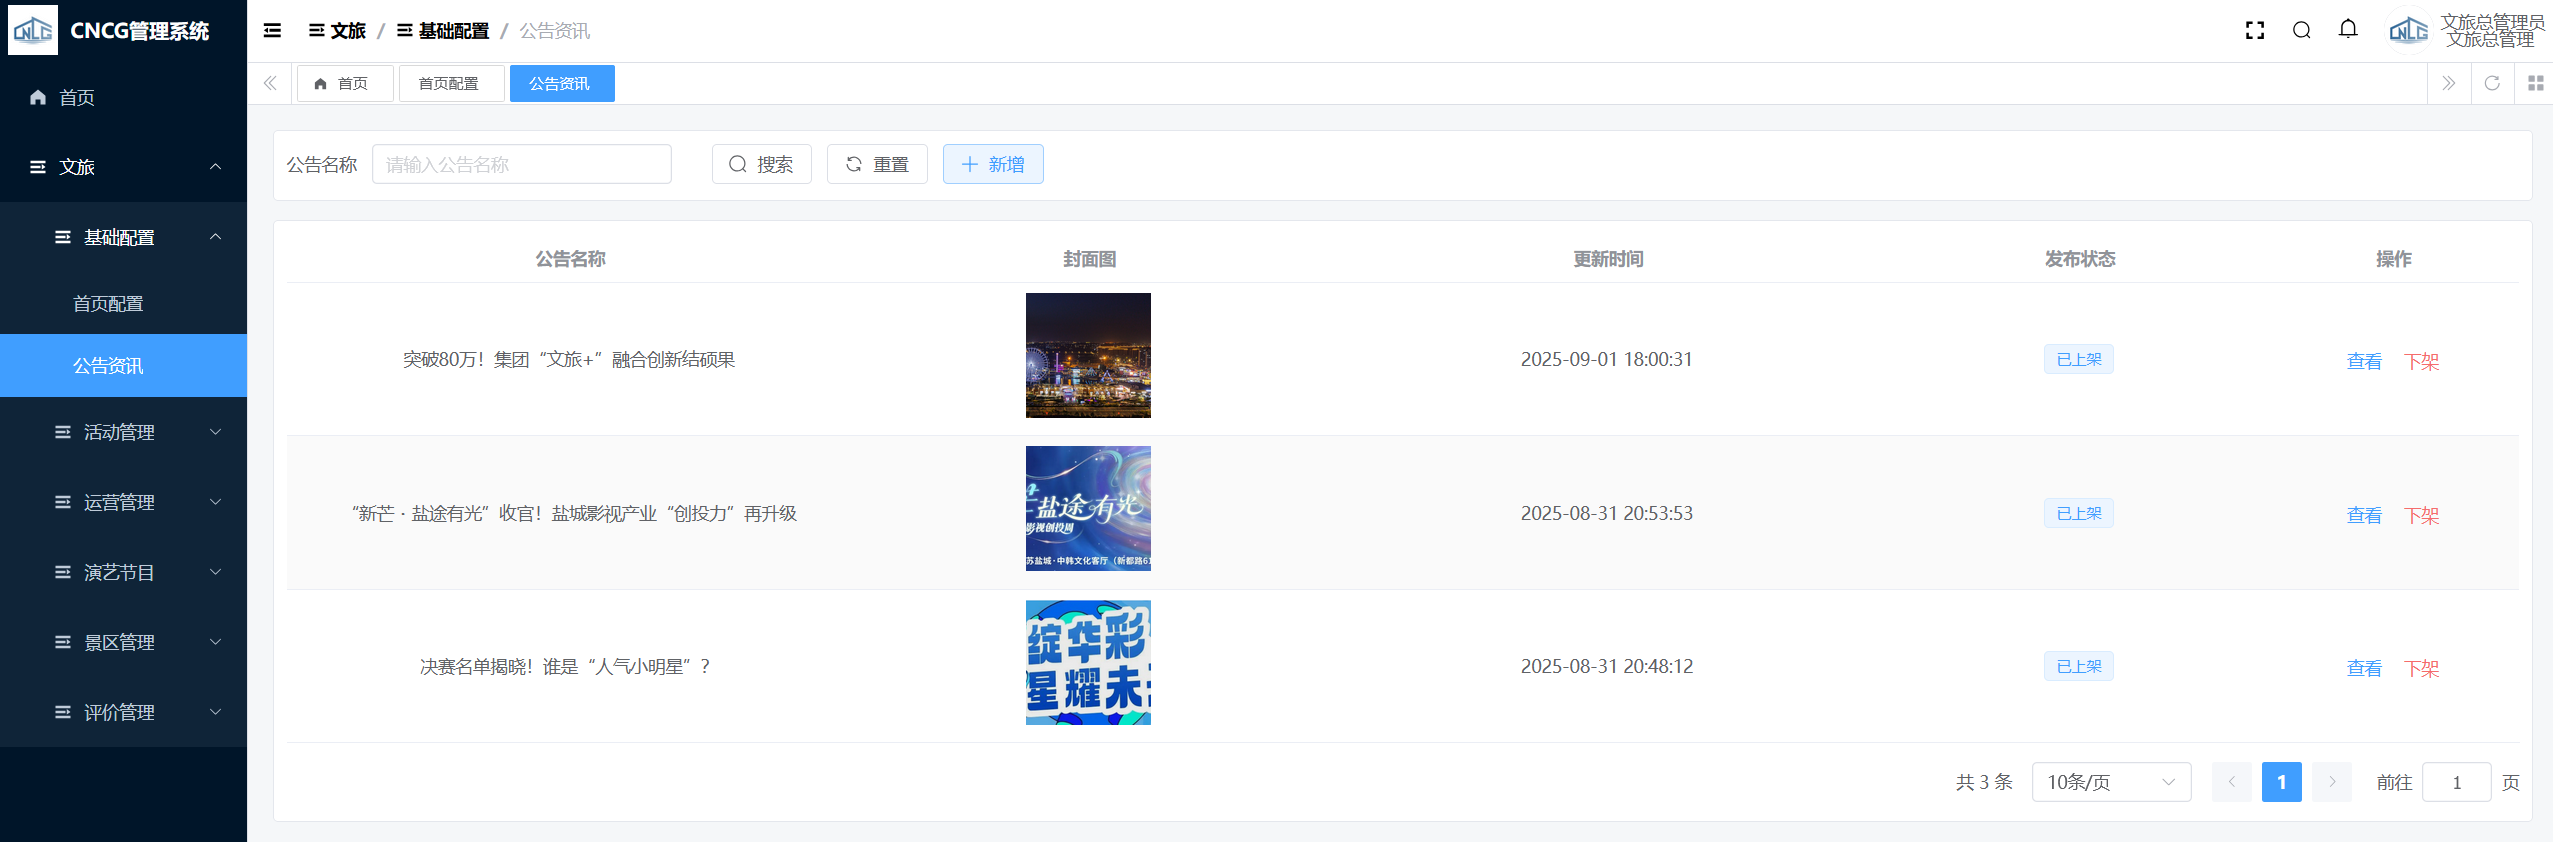Click 下架 for the 突破80万 announcement

2421,361
